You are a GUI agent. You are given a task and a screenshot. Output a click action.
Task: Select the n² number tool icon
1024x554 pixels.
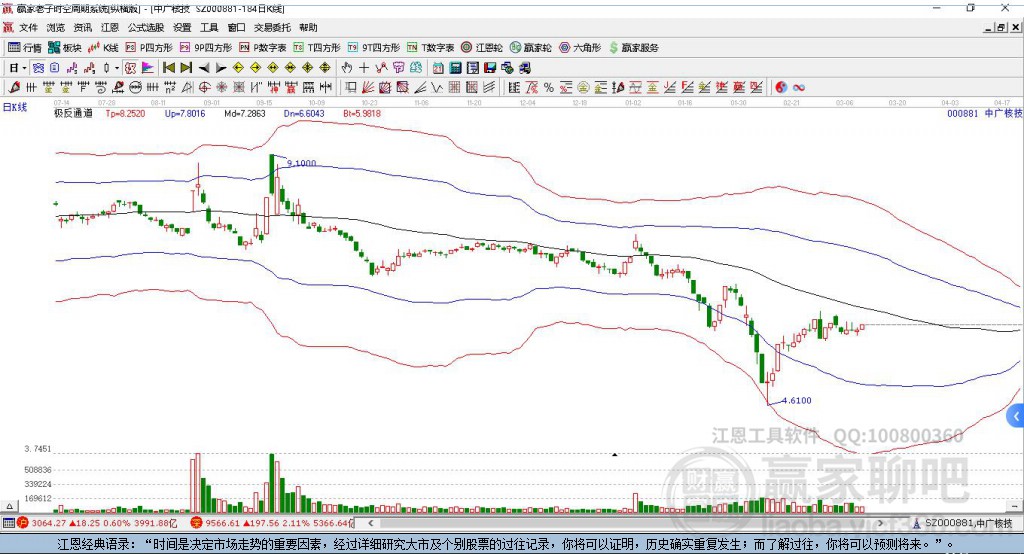tap(170, 88)
